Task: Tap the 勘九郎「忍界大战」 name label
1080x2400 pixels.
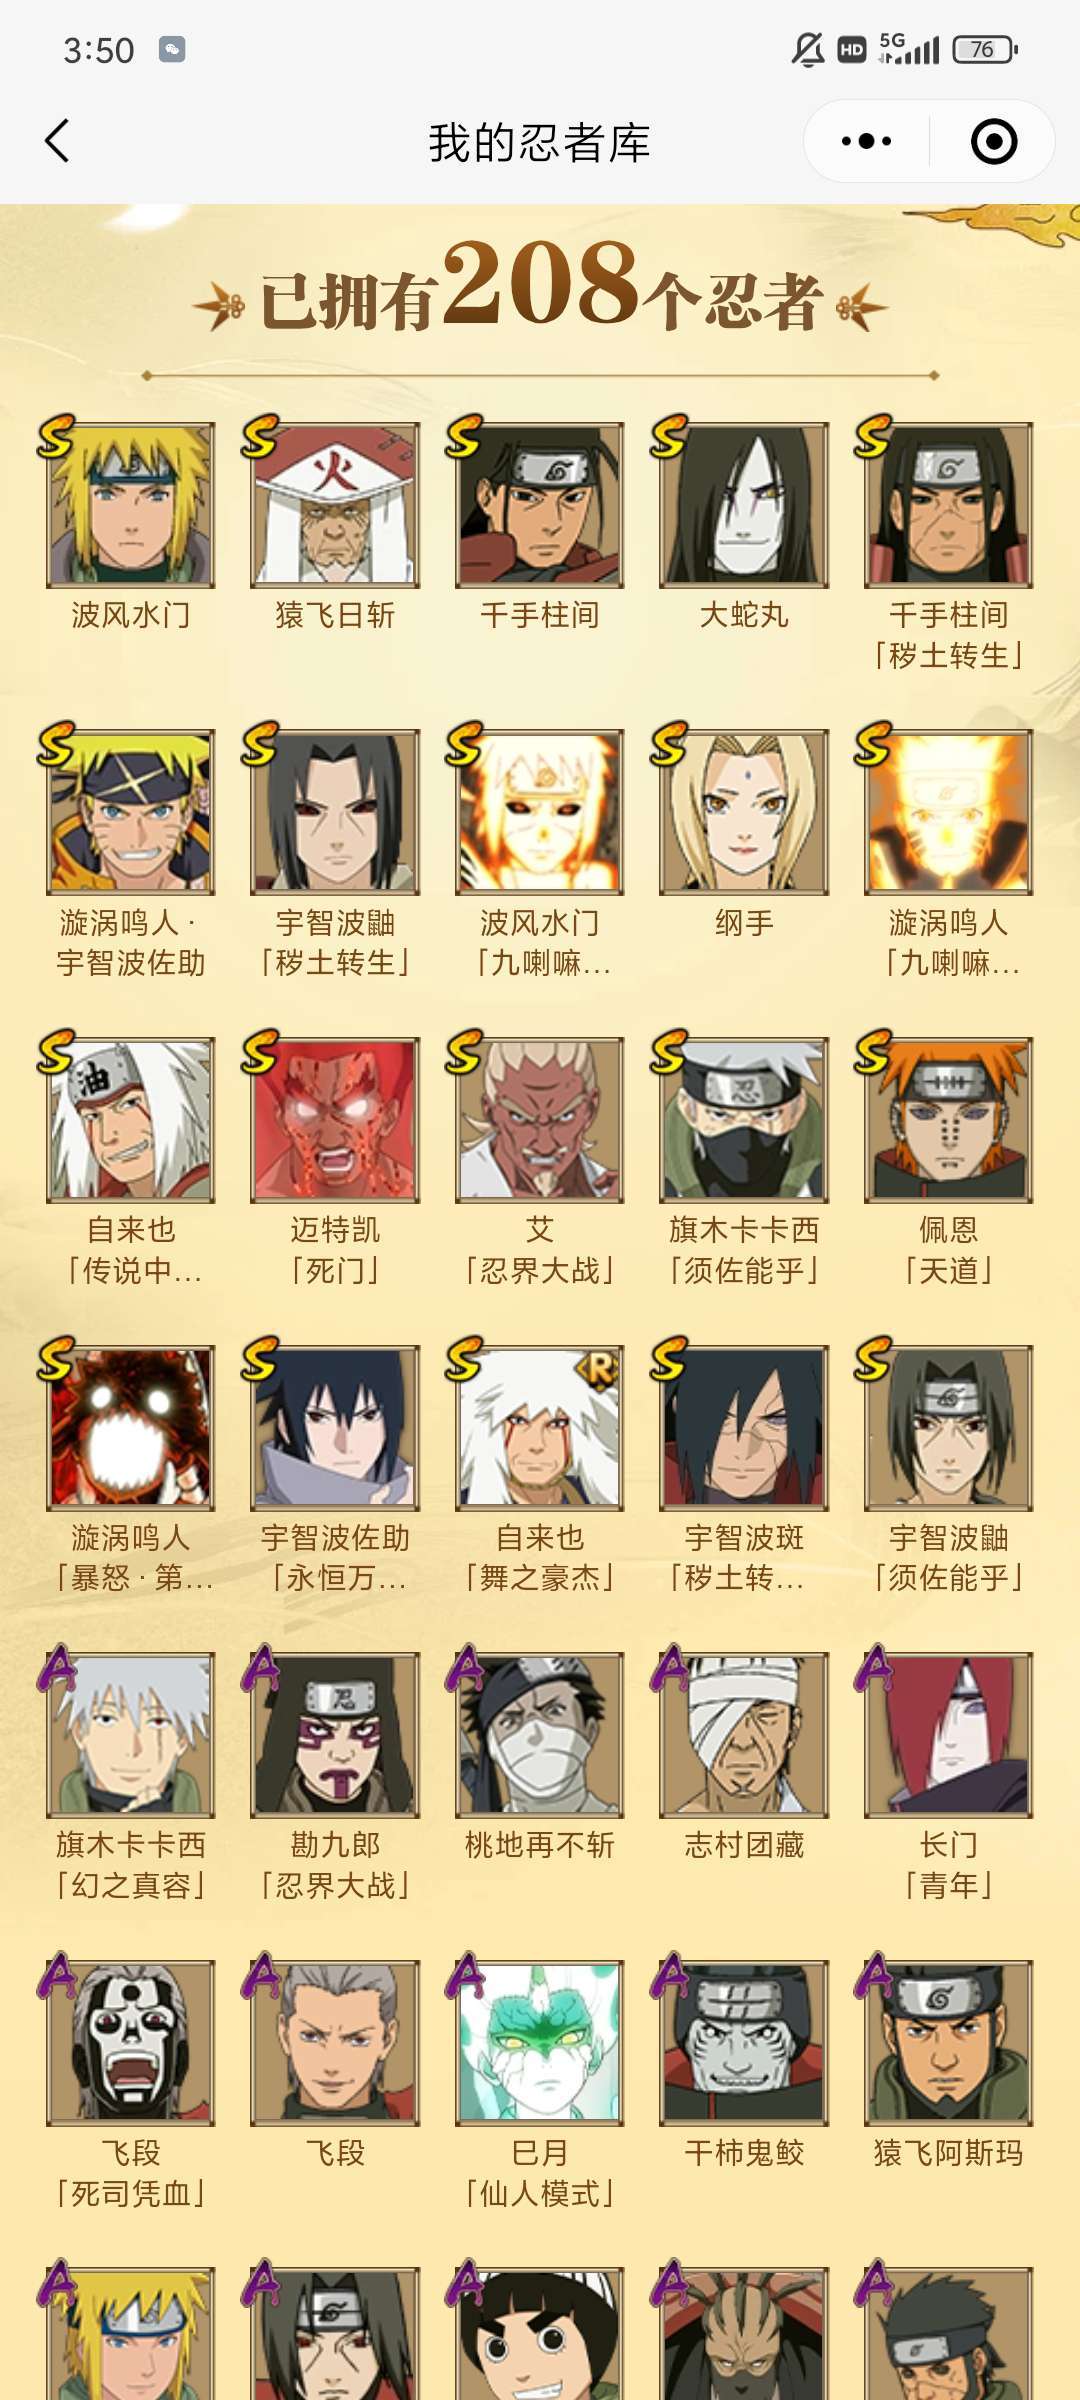Action: tap(335, 1865)
